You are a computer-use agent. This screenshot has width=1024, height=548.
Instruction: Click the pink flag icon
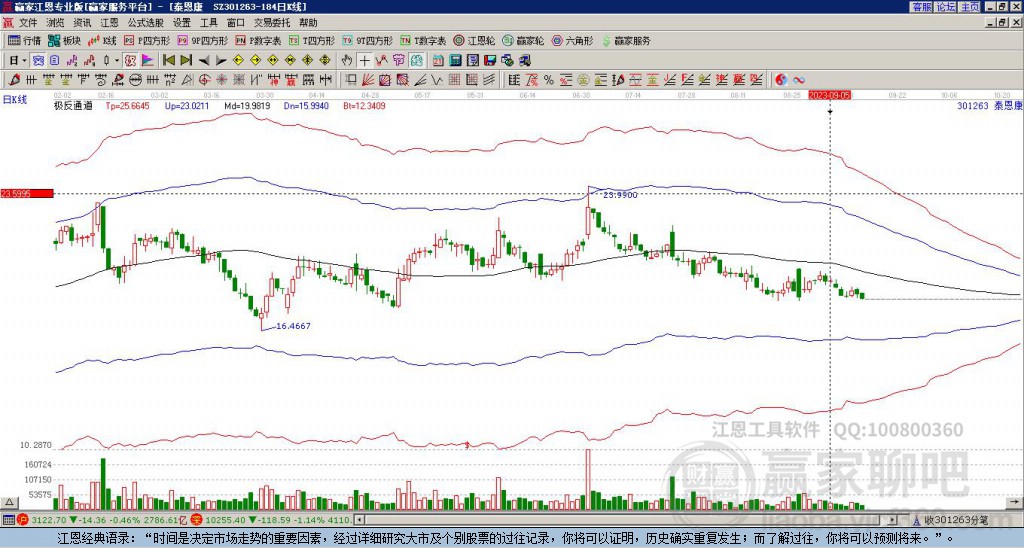148,61
